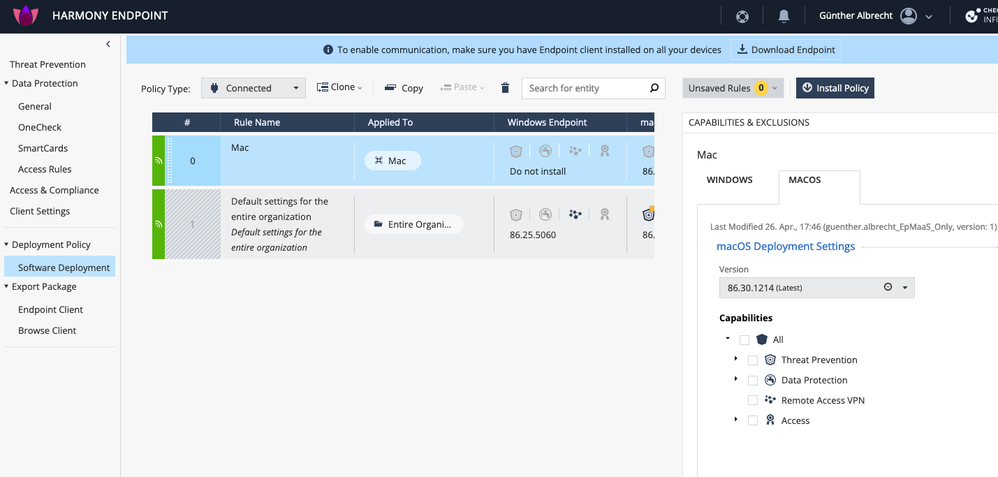This screenshot has width=998, height=477.
Task: Open the help lifebuoy icon
Action: 742,17
